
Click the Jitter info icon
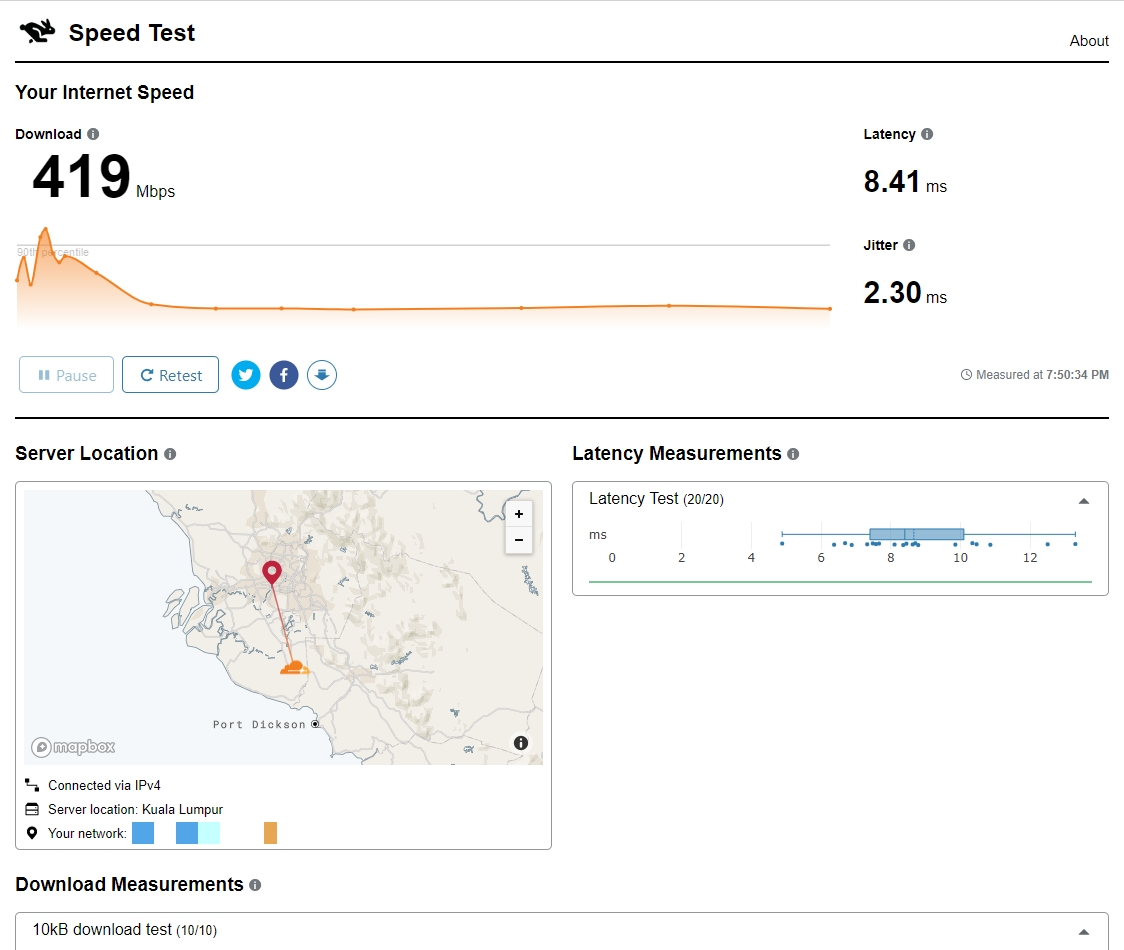[x=909, y=245]
